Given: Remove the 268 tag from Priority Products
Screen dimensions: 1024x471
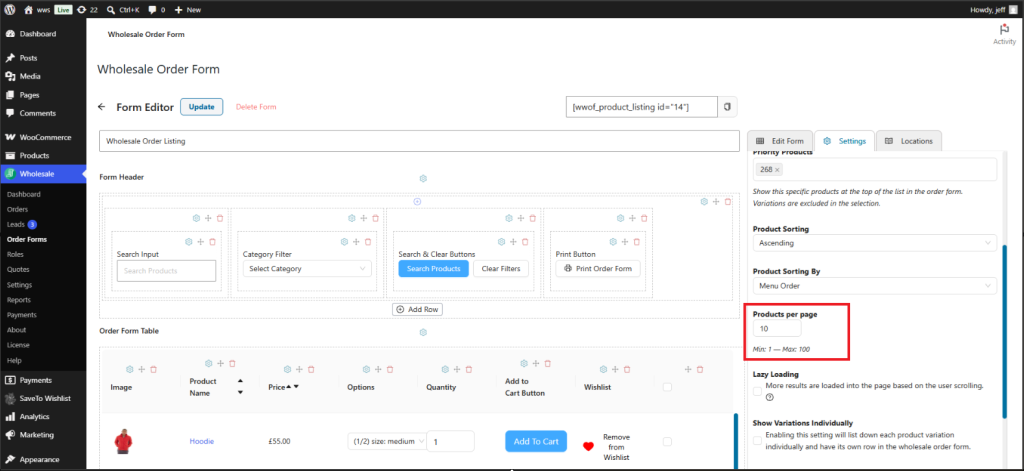Looking at the screenshot, I should 777,170.
